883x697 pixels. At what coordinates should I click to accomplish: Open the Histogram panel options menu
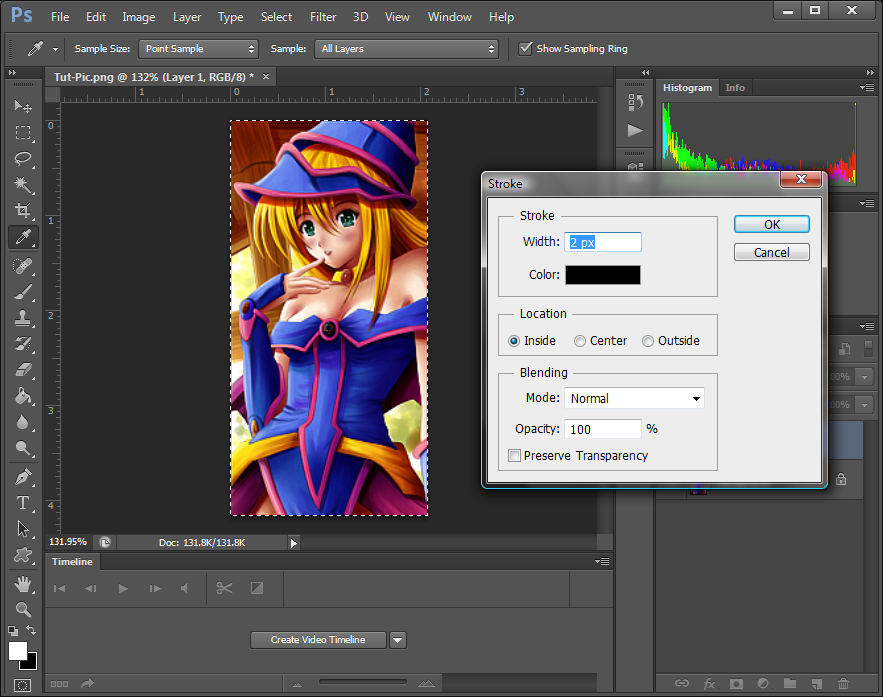867,87
